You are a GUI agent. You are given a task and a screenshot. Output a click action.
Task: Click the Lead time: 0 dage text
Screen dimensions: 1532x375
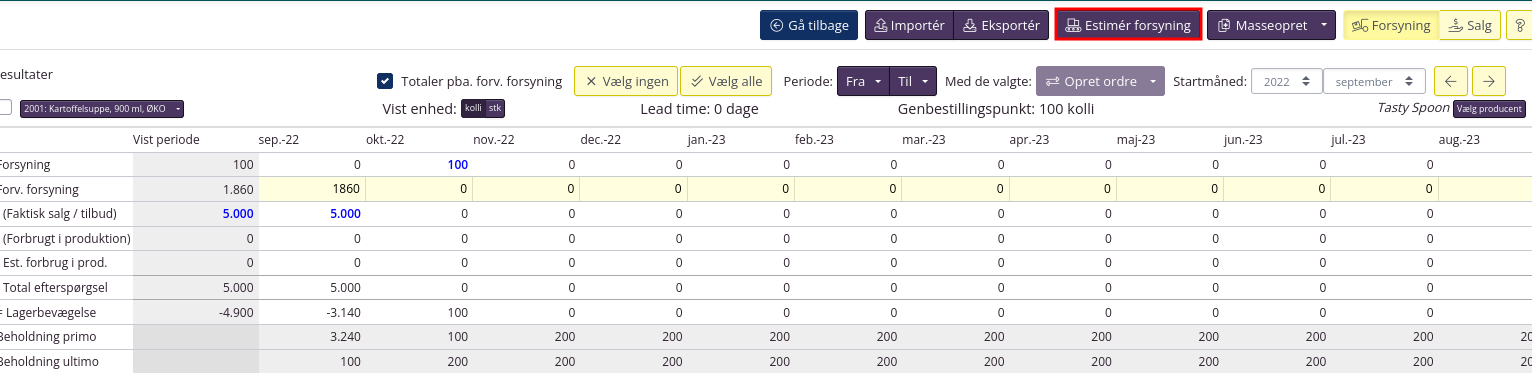(699, 108)
